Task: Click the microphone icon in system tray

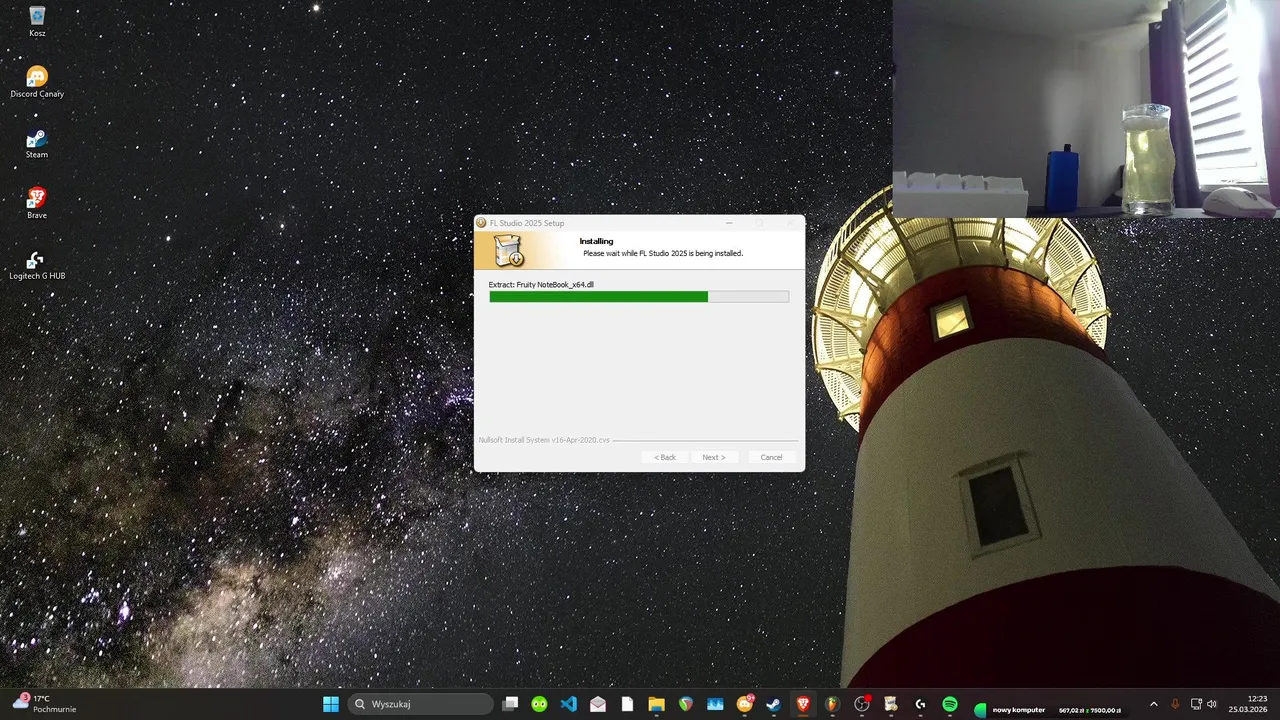Action: (1175, 704)
